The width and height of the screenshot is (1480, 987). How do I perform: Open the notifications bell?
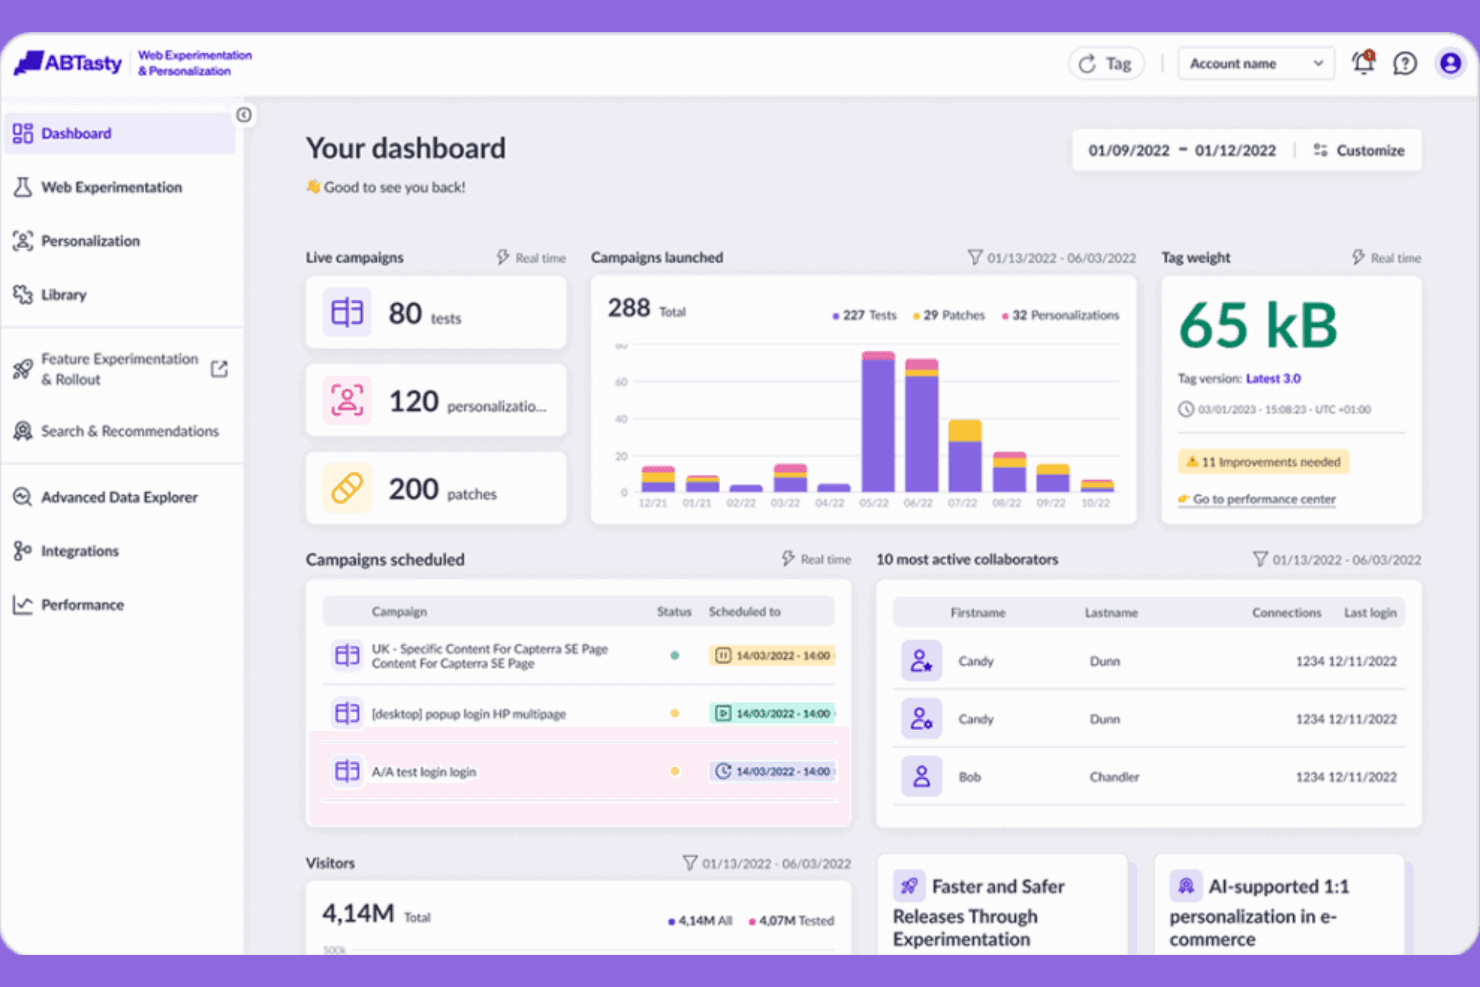(1363, 63)
